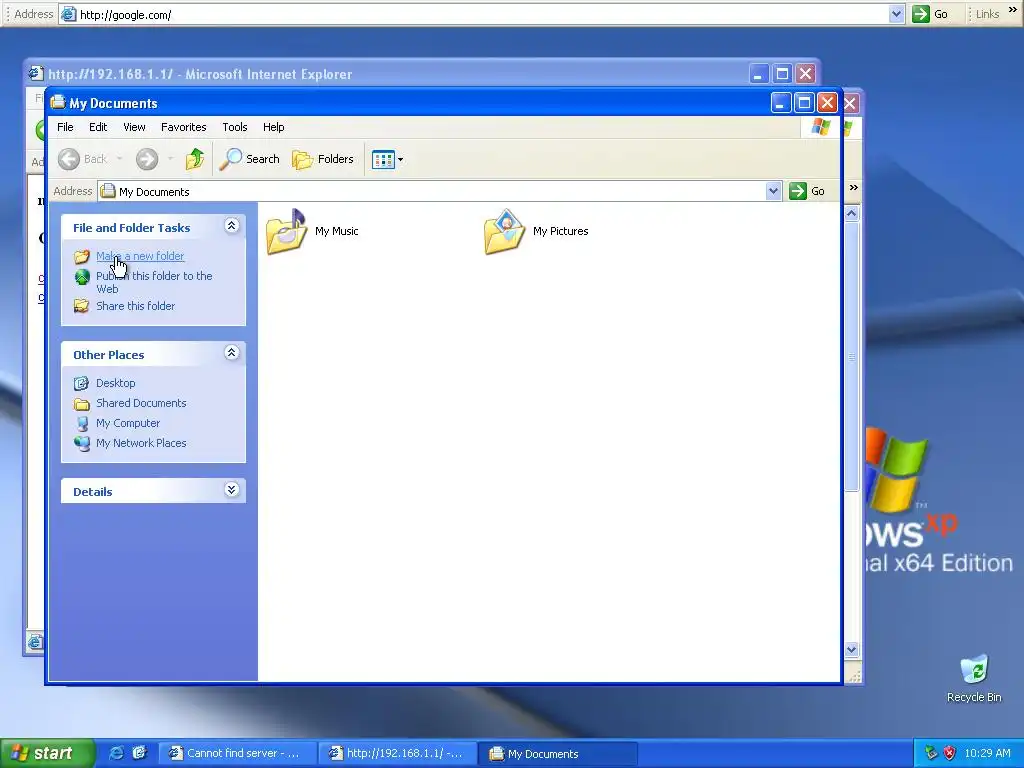Open the My Pictures folder icon
Viewport: 1024px width, 768px height.
[x=504, y=231]
